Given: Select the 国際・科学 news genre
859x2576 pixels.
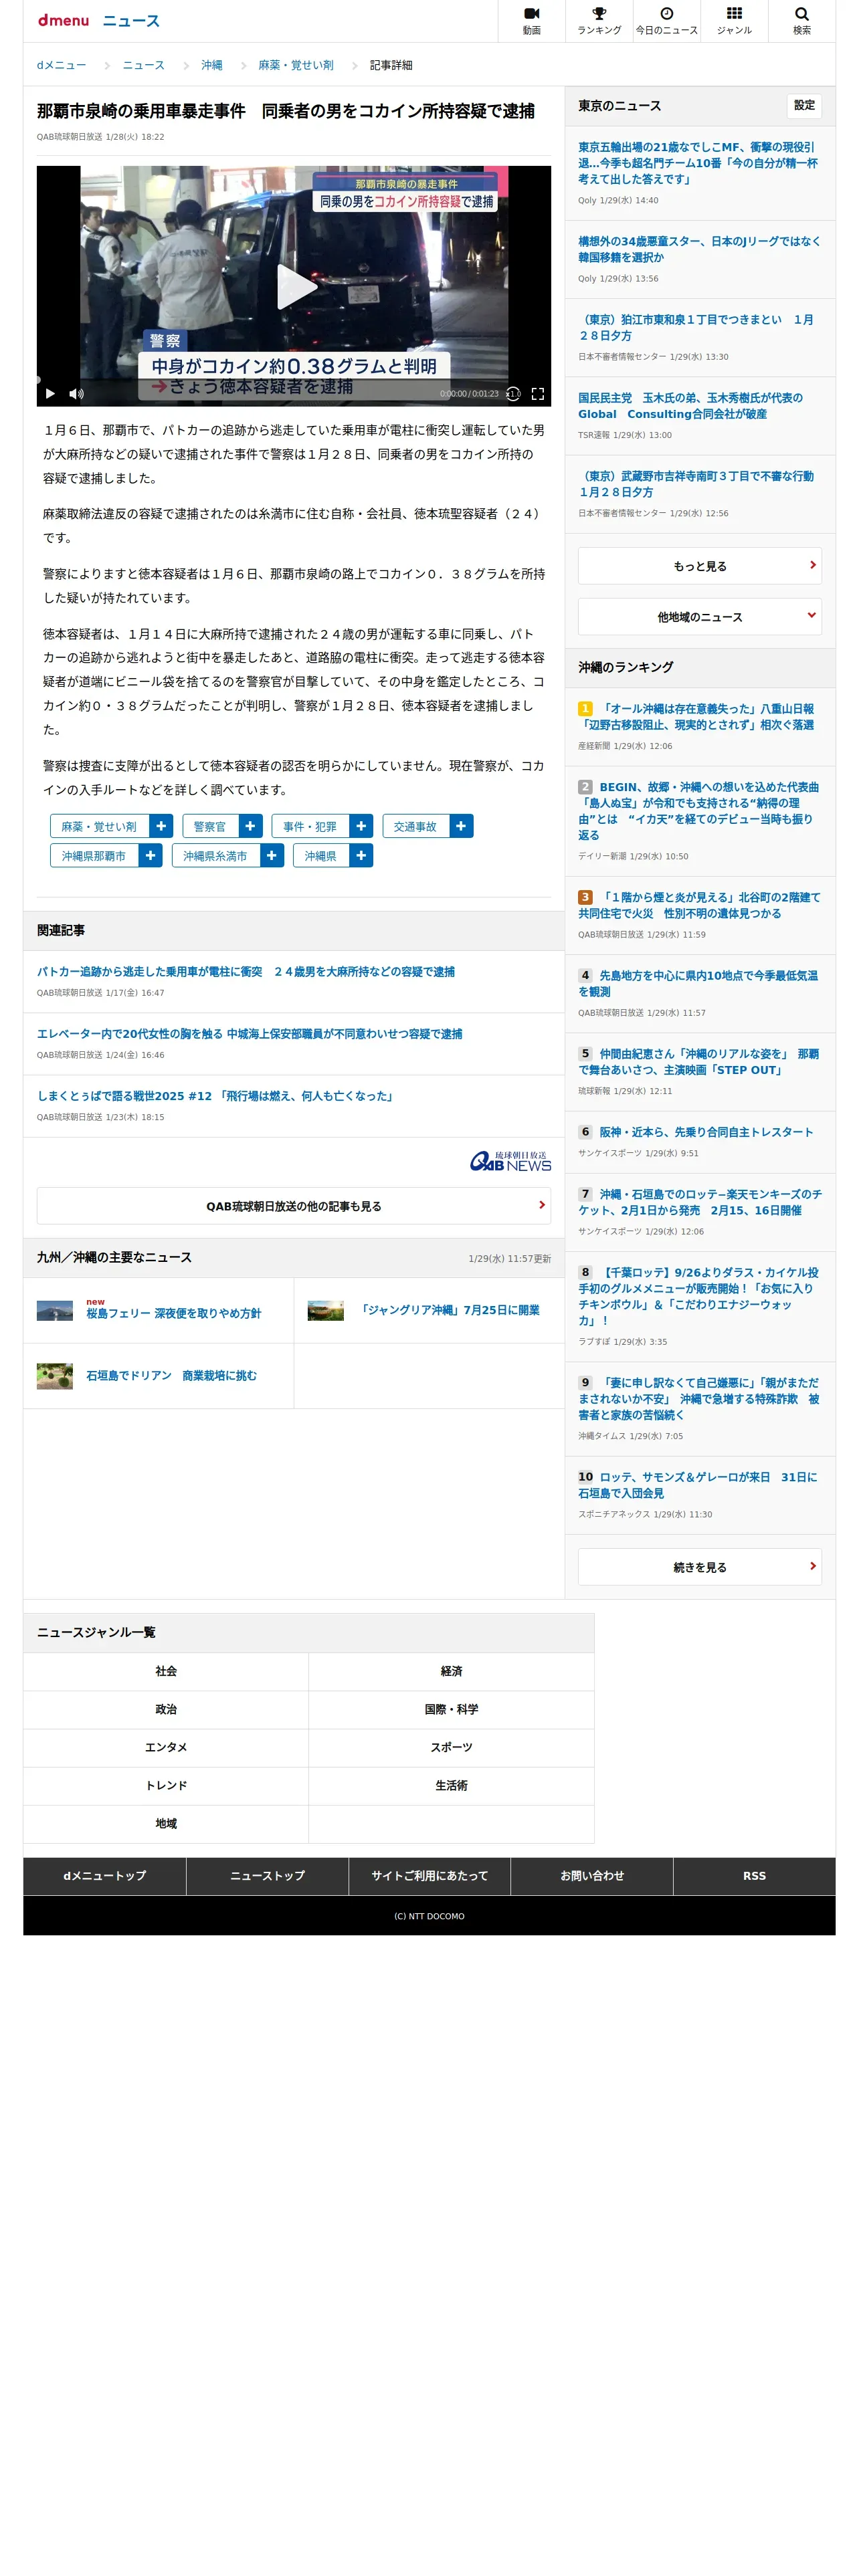Looking at the screenshot, I should pos(451,1709).
